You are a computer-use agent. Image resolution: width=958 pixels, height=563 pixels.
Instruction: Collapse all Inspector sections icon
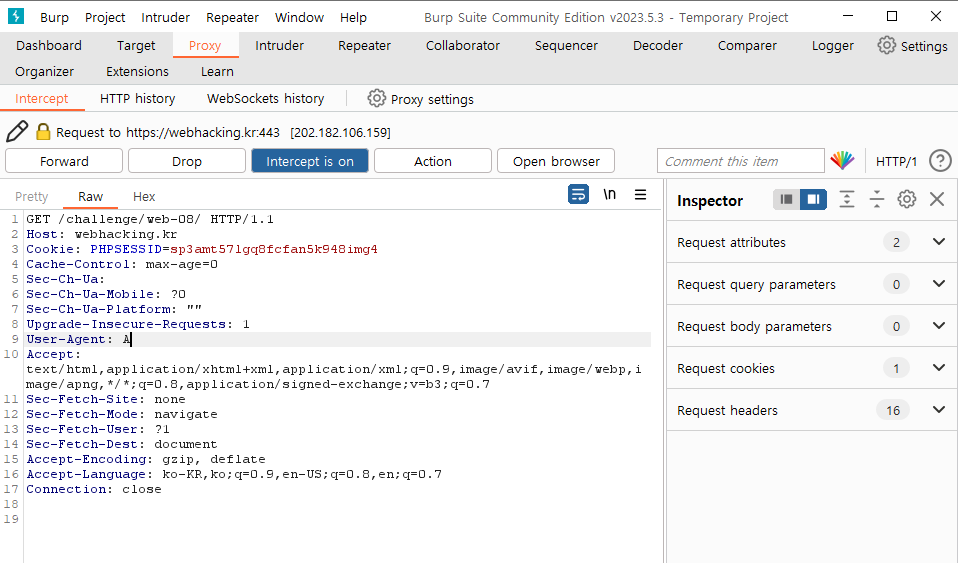tap(877, 199)
